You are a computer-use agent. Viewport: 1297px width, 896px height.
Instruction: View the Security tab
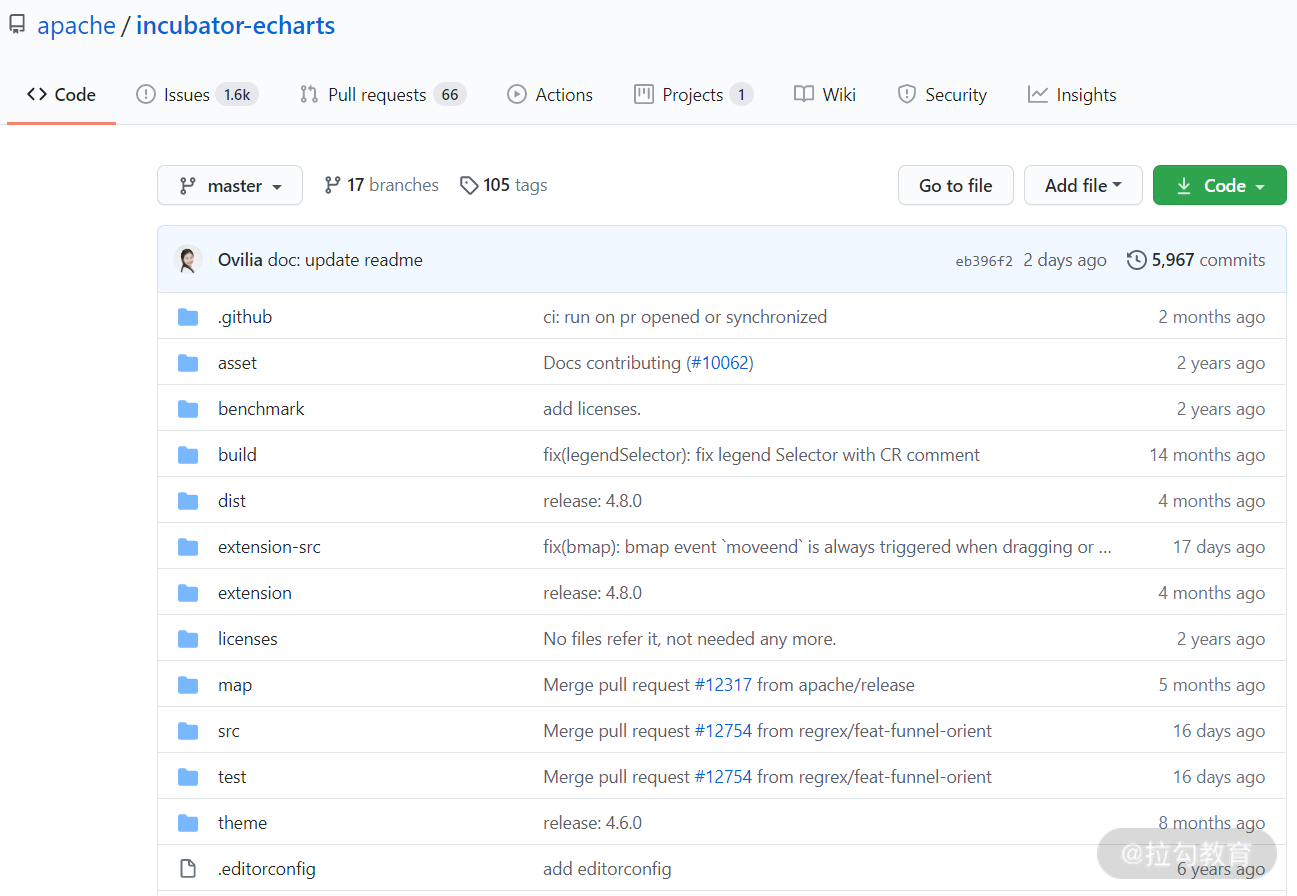(942, 95)
